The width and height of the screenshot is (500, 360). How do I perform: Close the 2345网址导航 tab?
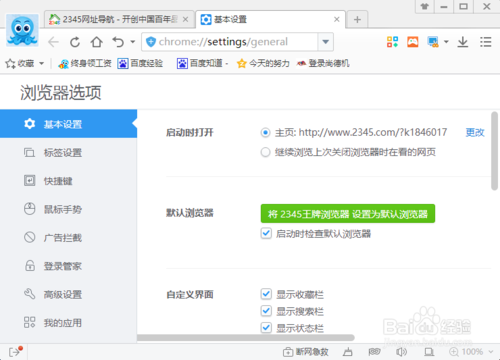pyautogui.click(x=185, y=19)
